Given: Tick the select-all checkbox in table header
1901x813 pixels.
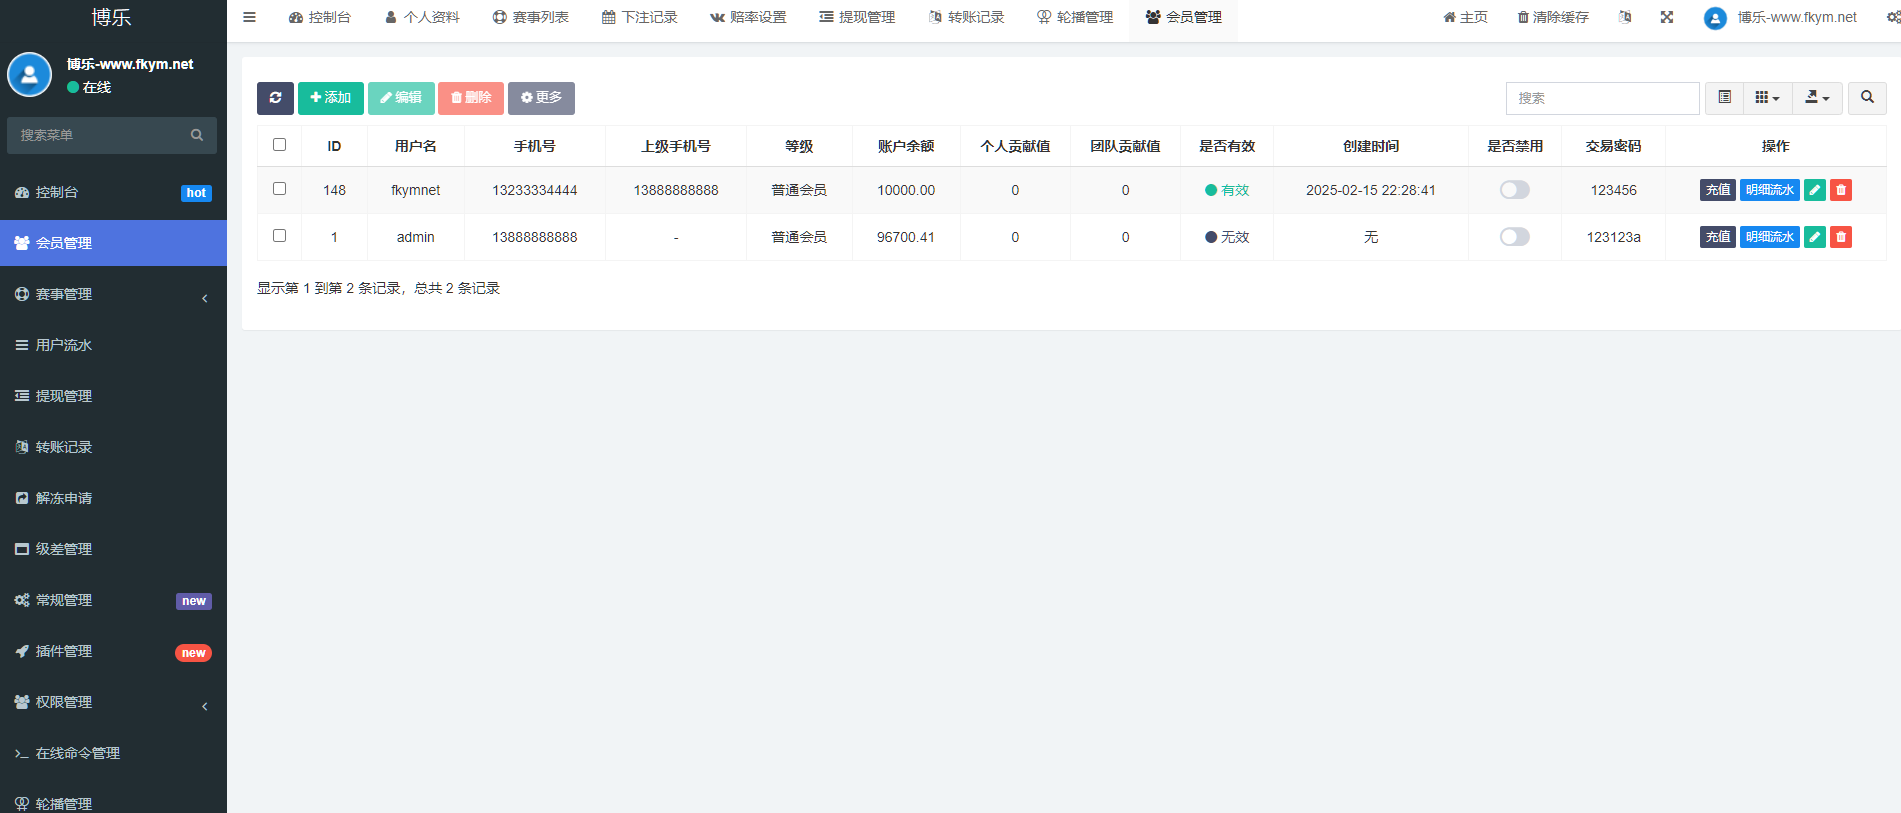Looking at the screenshot, I should click(280, 145).
